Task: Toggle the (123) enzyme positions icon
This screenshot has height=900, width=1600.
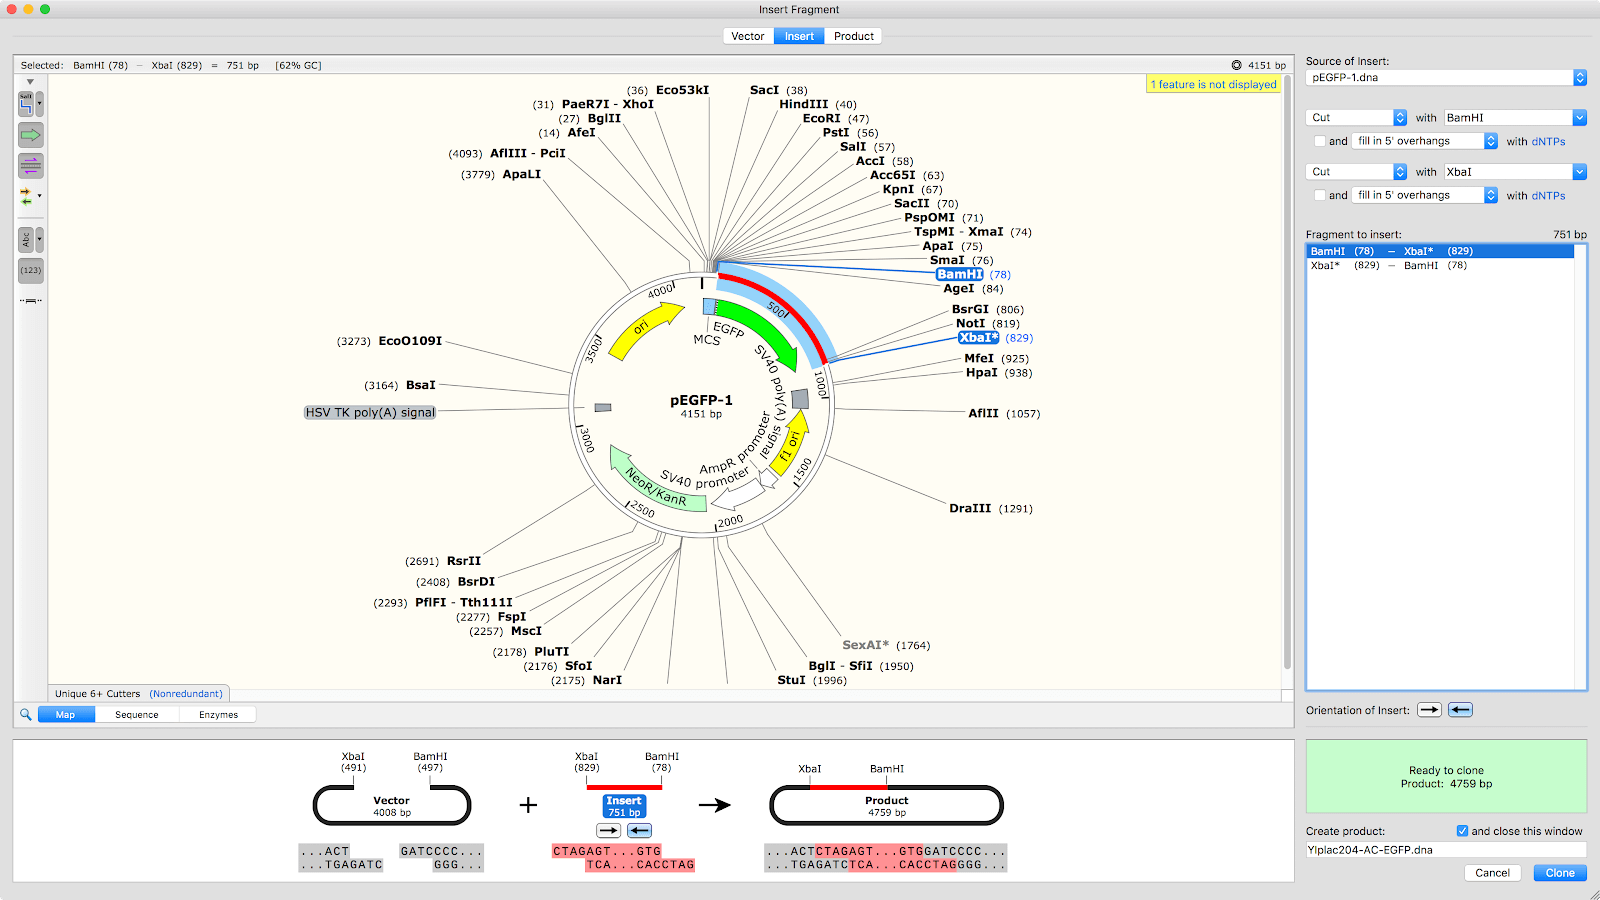Action: coord(31,270)
